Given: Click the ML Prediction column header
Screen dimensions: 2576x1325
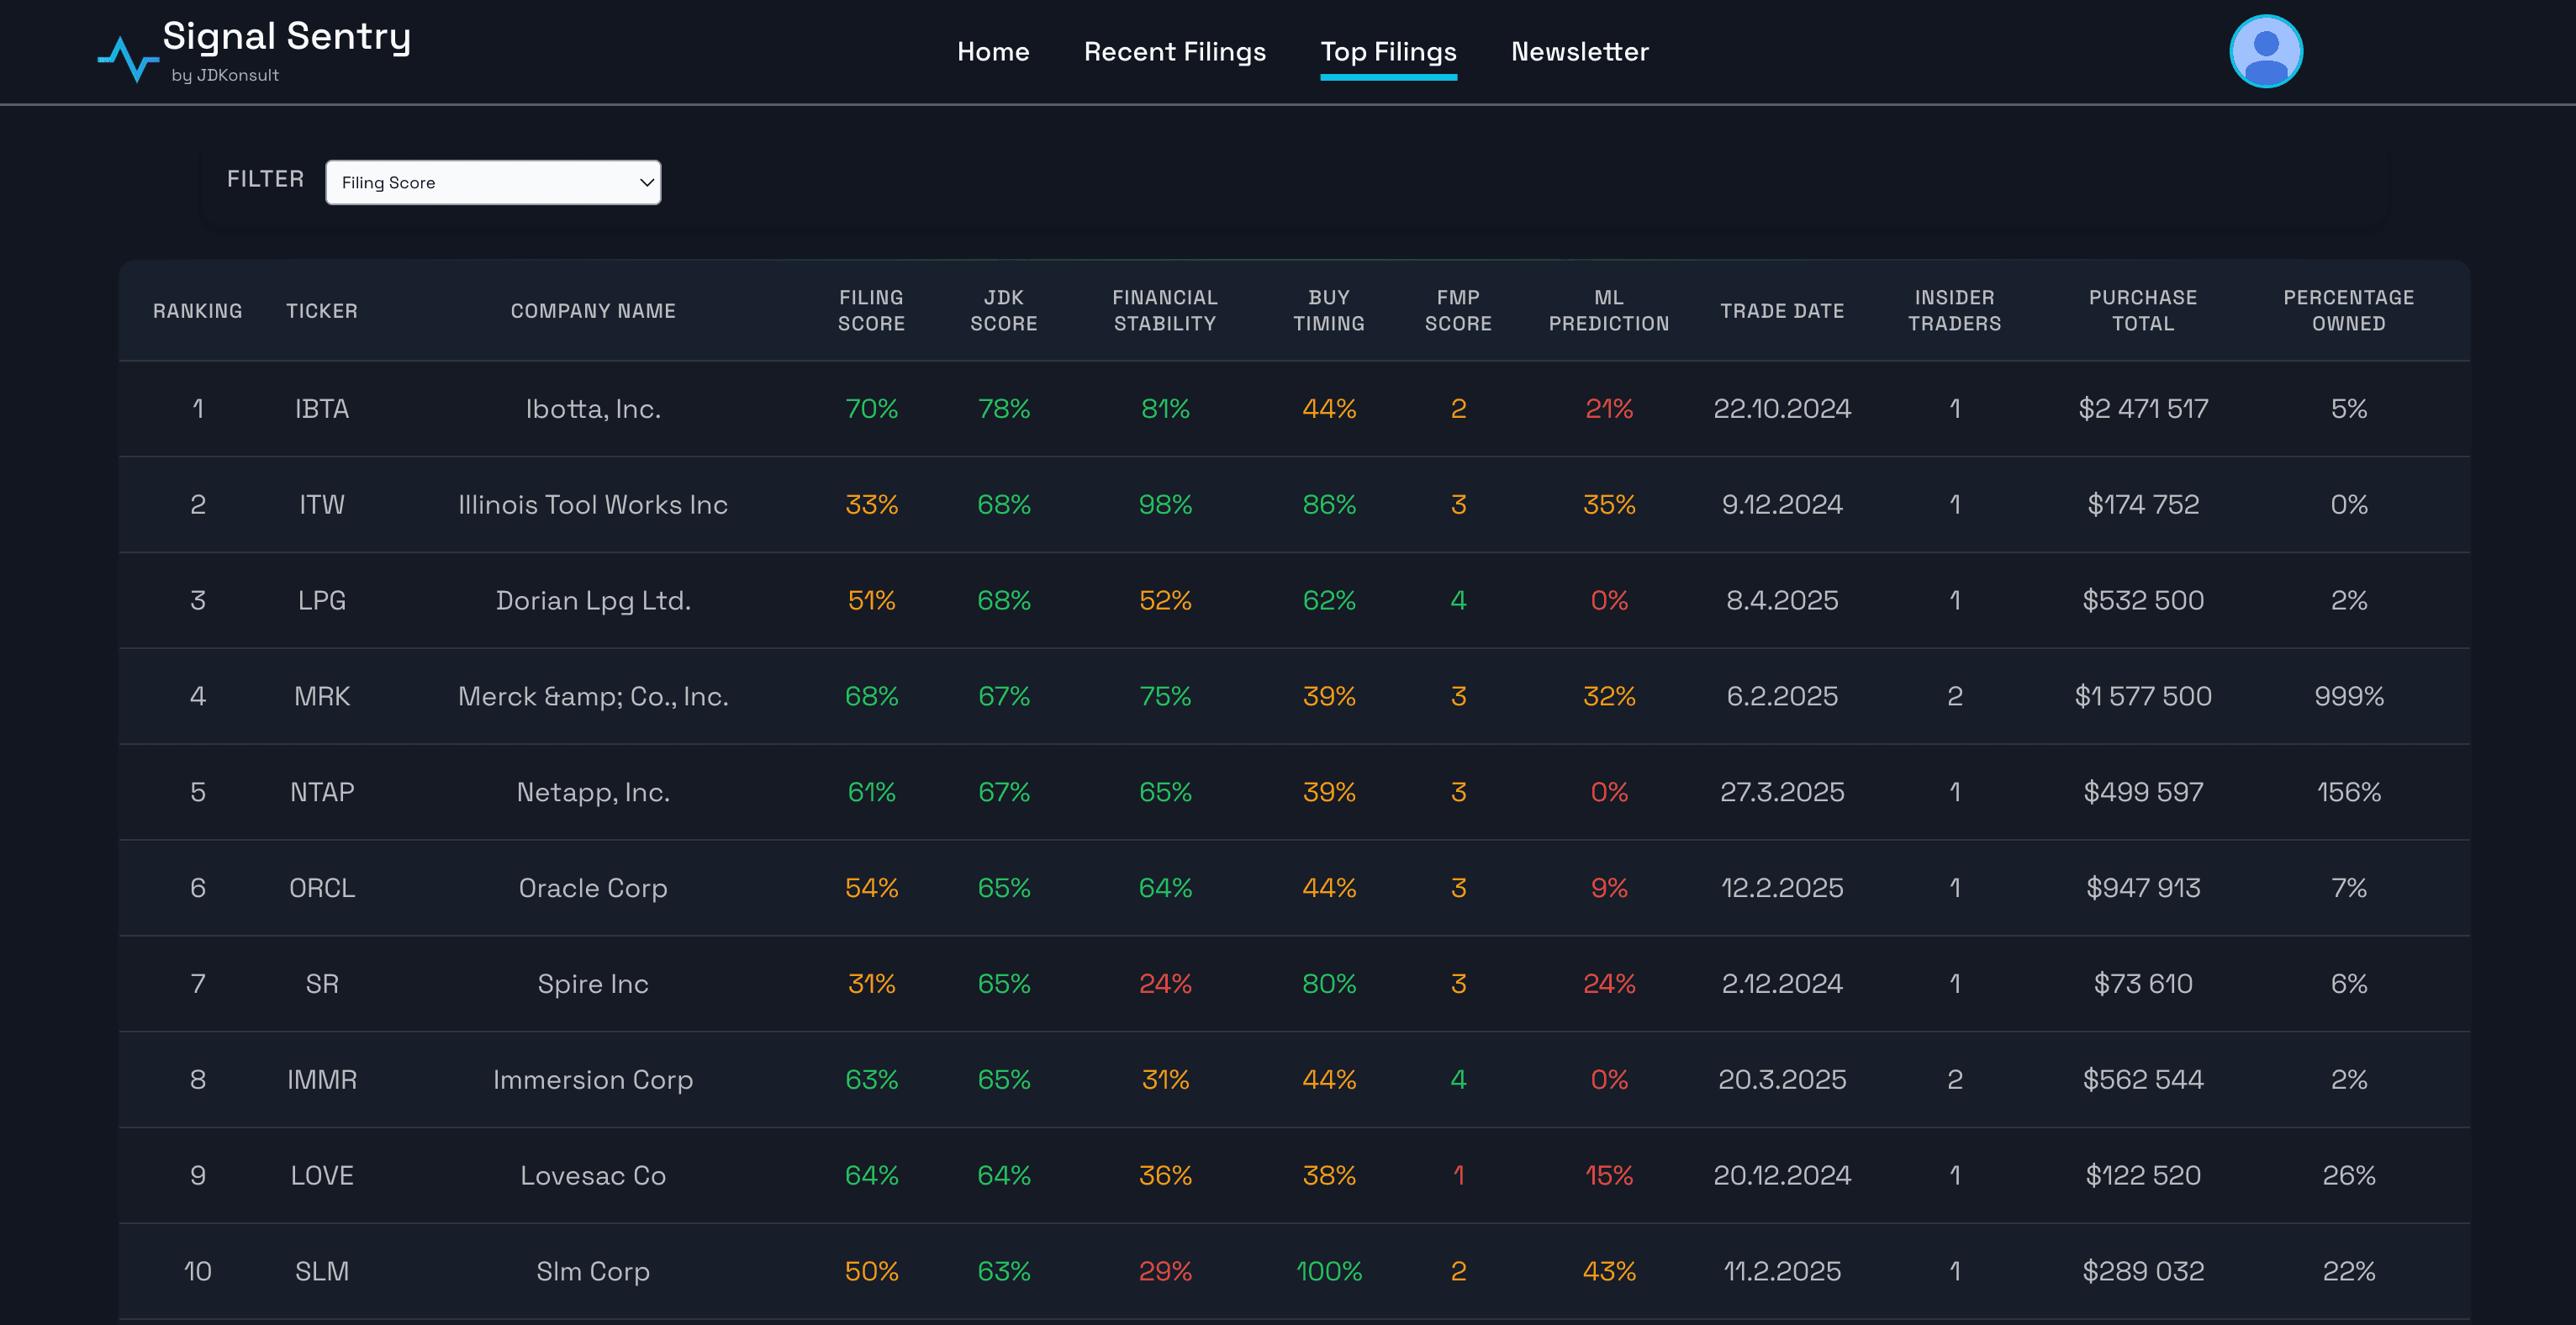Looking at the screenshot, I should pyautogui.click(x=1608, y=310).
